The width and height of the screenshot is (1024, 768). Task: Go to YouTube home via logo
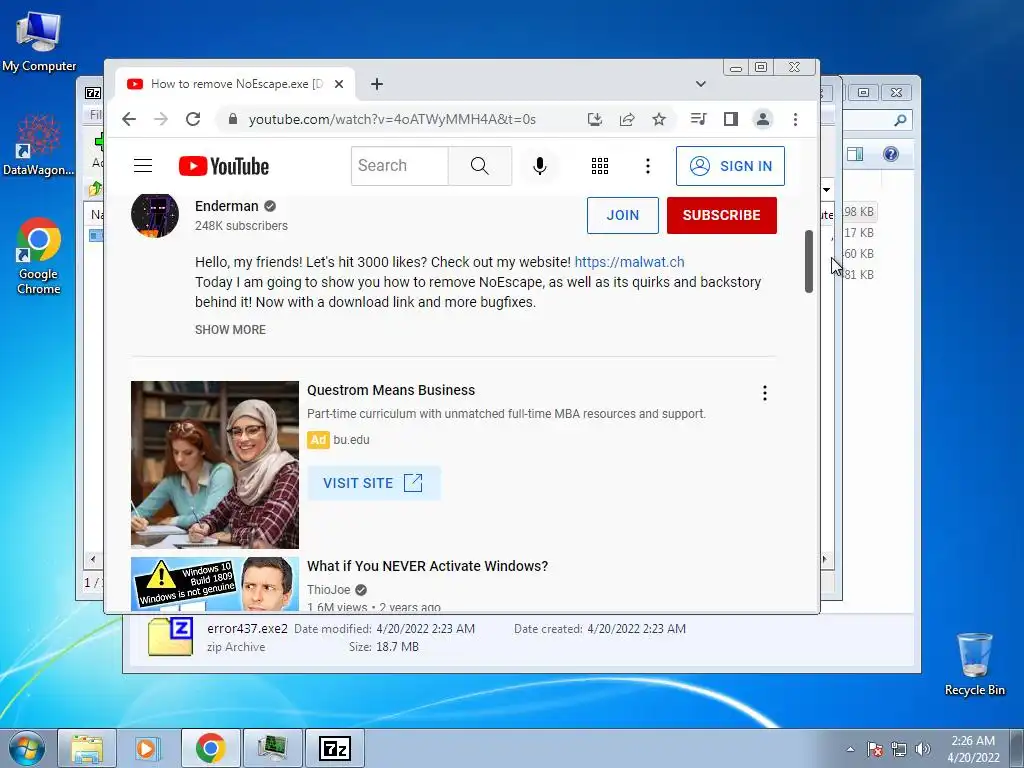224,166
